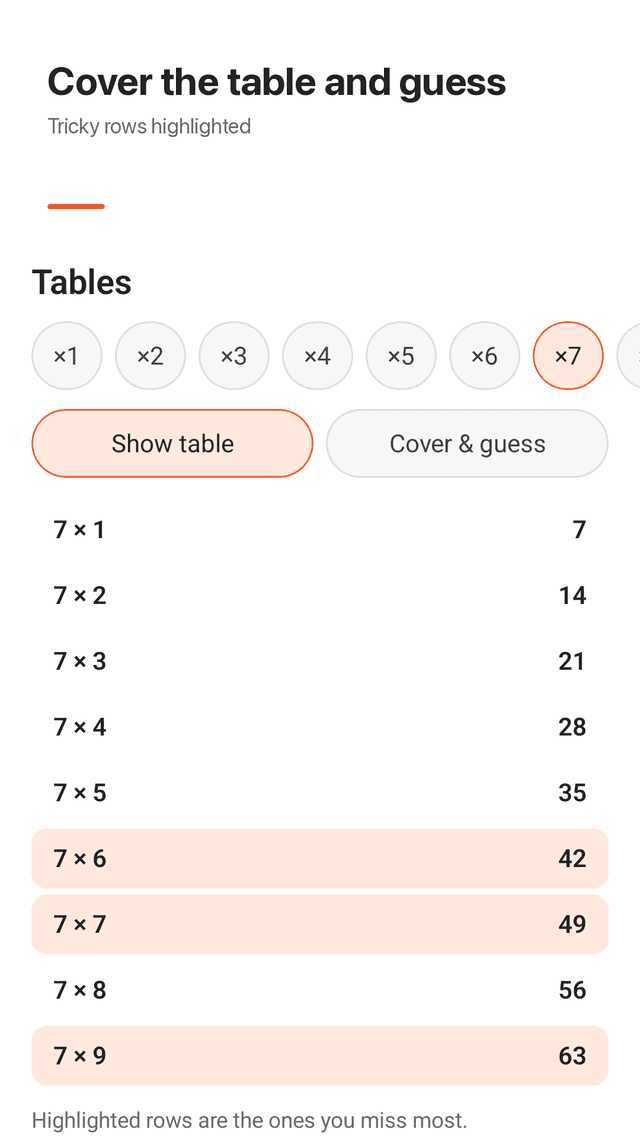The width and height of the screenshot is (640, 1138).
Task: Click the highlighted 7 × 7 row
Action: [x=320, y=924]
